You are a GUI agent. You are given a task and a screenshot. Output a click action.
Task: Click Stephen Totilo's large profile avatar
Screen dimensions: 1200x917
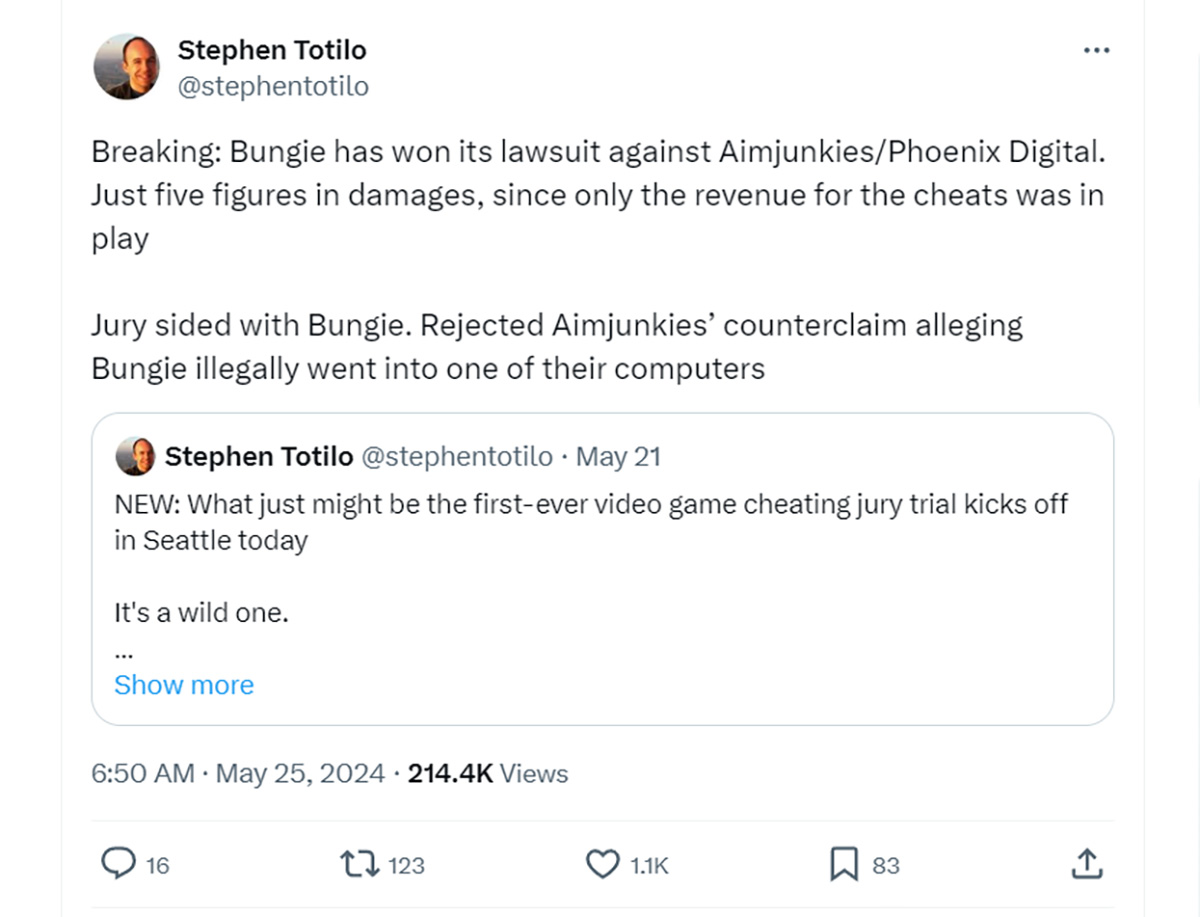click(x=126, y=67)
